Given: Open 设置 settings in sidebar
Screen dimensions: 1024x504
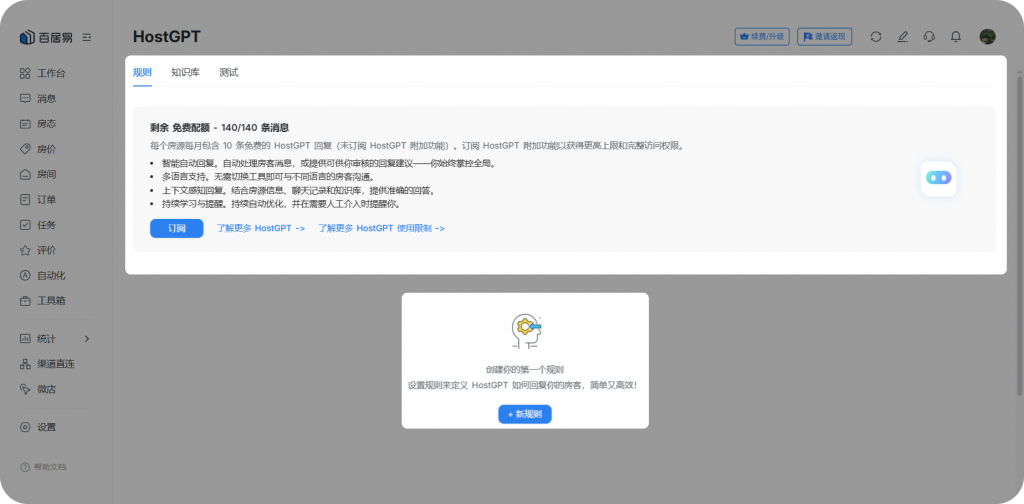Looking at the screenshot, I should tap(46, 427).
